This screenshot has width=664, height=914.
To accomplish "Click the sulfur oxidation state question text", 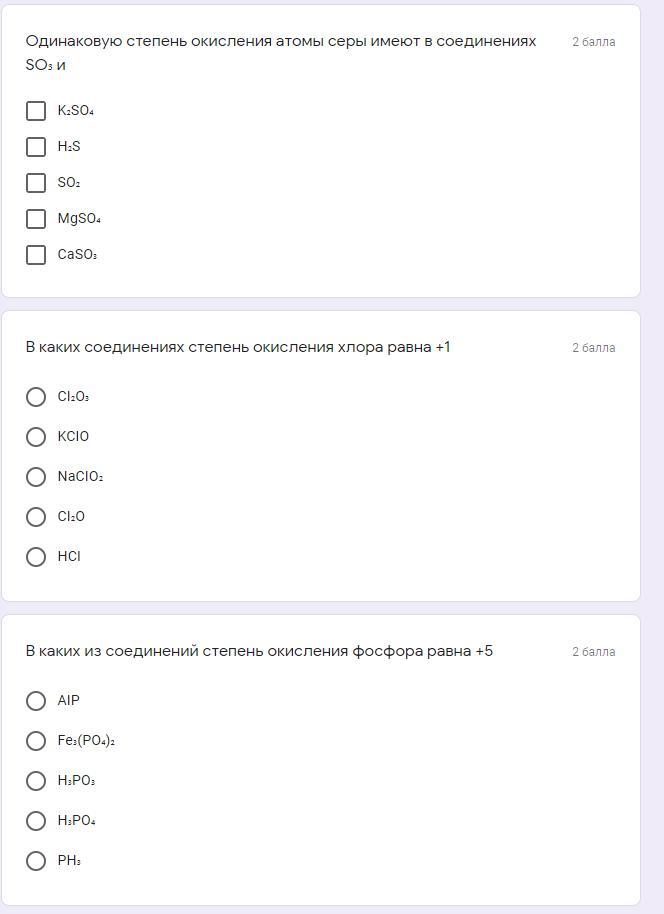I will point(280,53).
